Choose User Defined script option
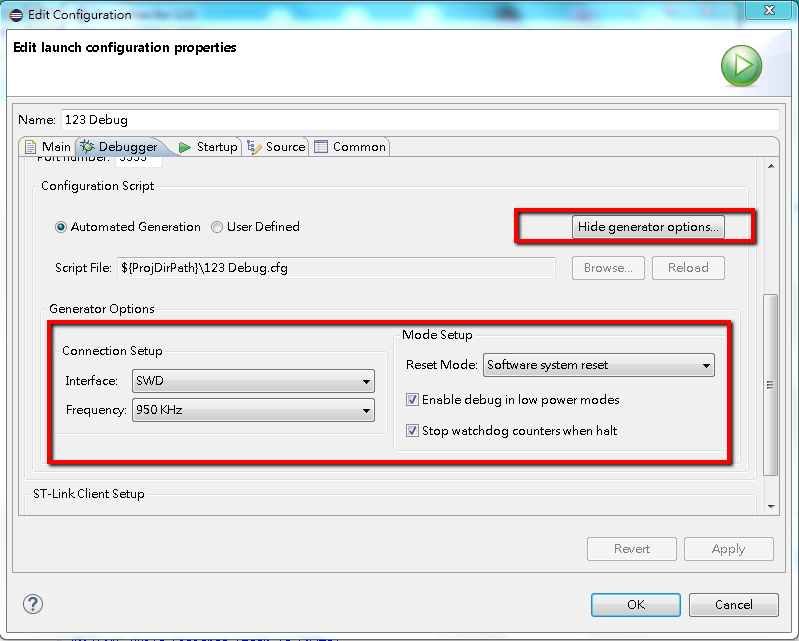The image size is (799, 641). [x=217, y=227]
